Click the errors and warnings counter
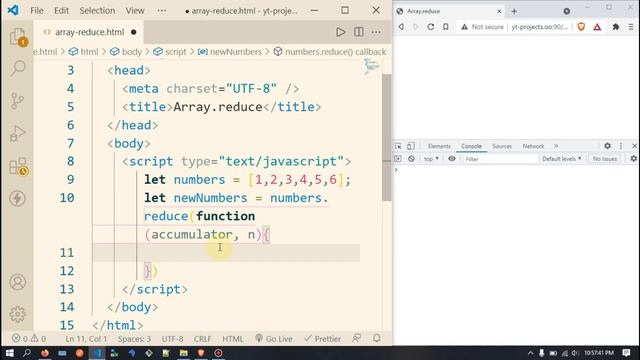 pos(29,339)
